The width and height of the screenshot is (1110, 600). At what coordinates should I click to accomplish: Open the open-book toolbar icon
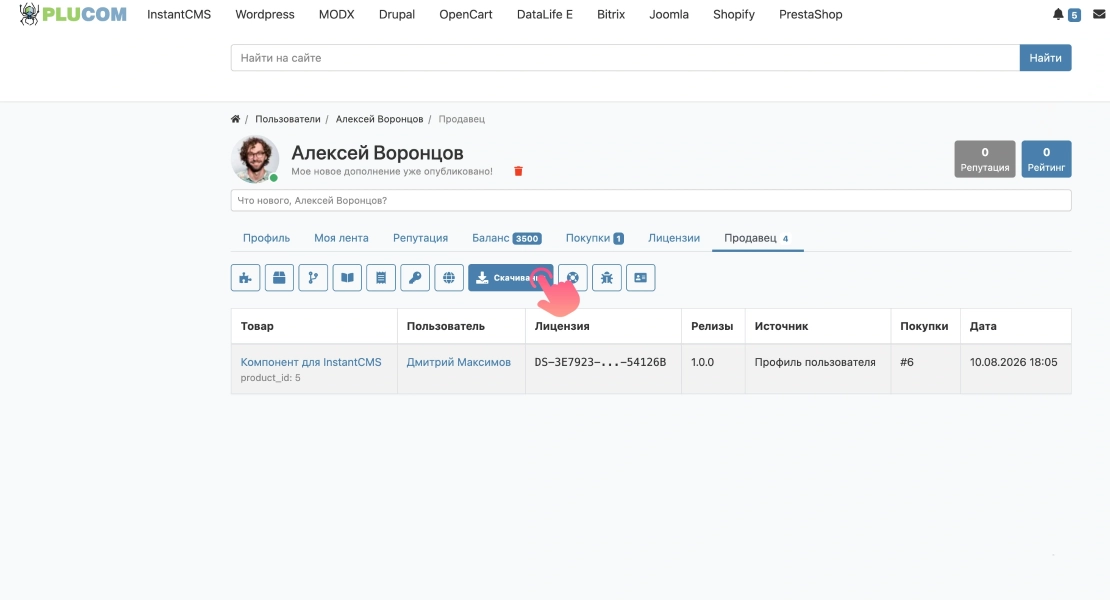pos(347,277)
